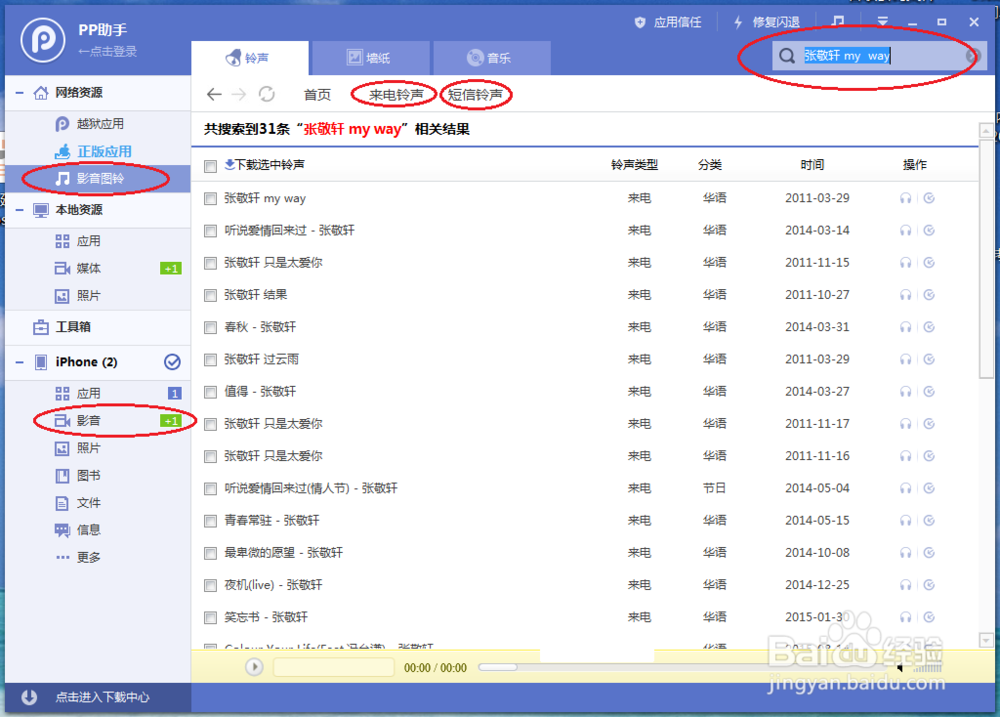Click the player volume speaker icon
The image size is (1000, 717).
coord(899,668)
